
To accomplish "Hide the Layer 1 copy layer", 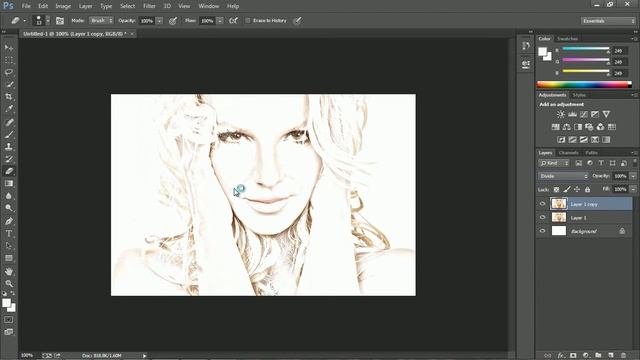I will (542, 204).
